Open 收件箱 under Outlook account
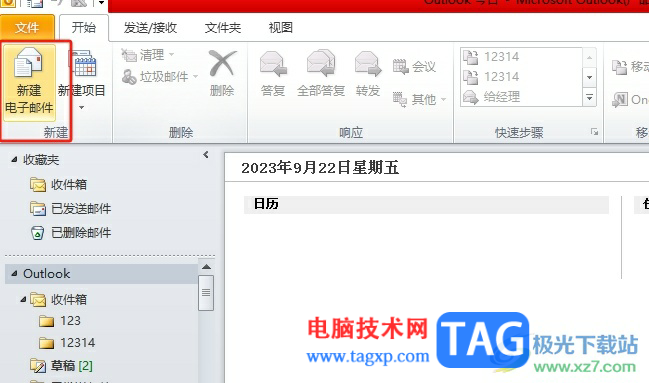The image size is (649, 383). (x=58, y=299)
